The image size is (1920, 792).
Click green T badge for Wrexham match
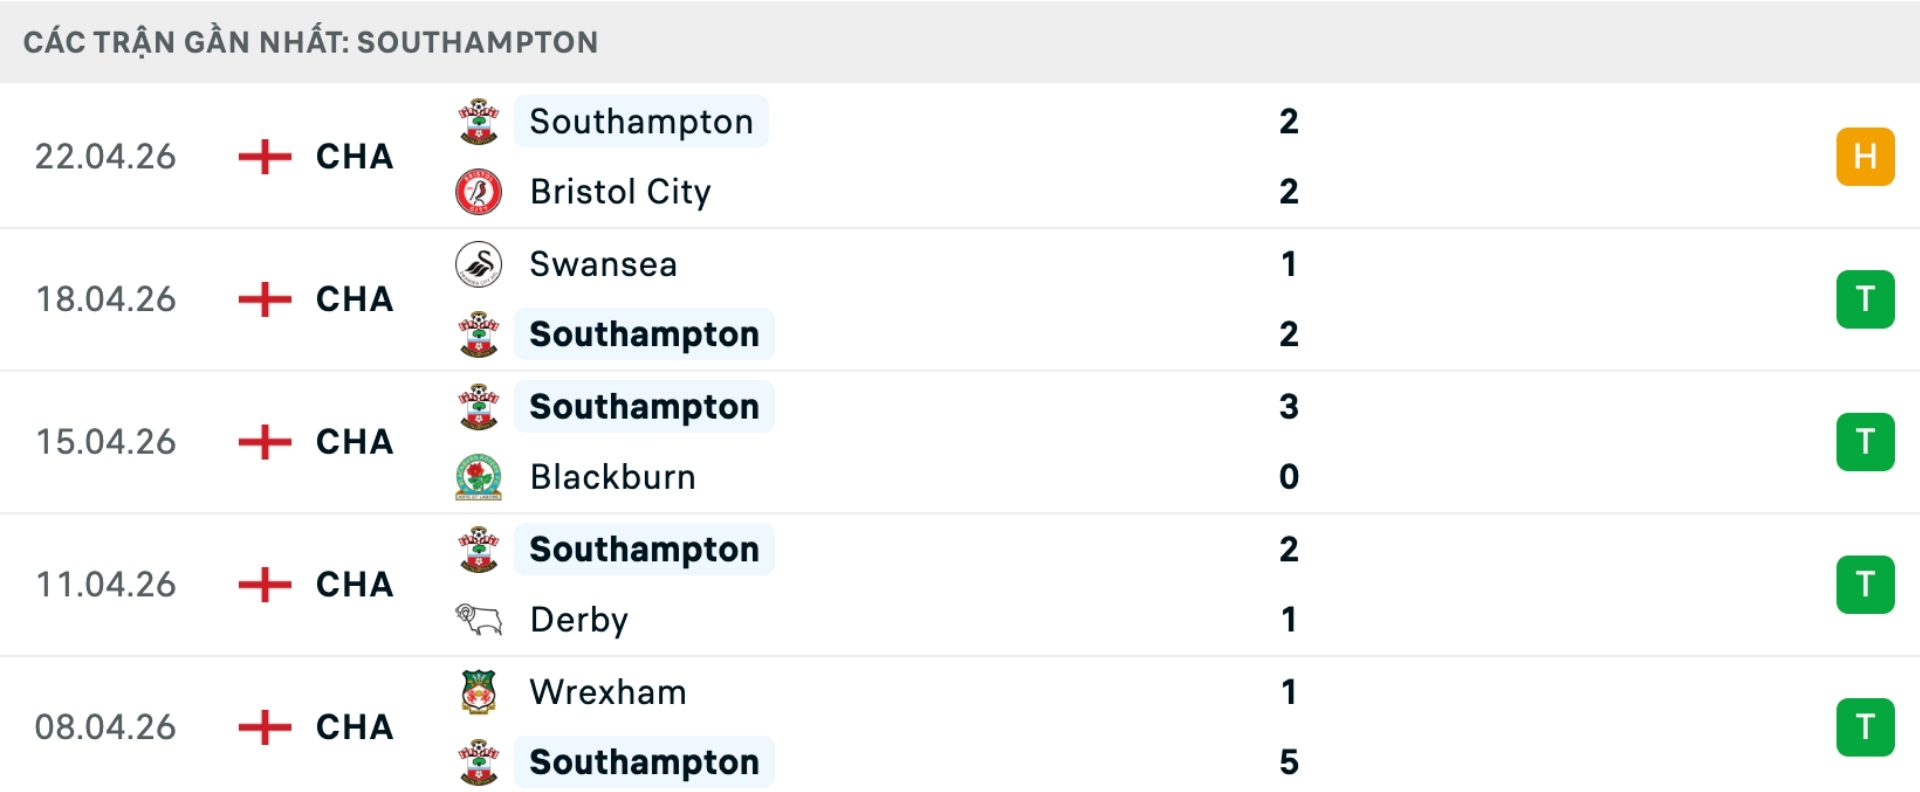click(1864, 727)
